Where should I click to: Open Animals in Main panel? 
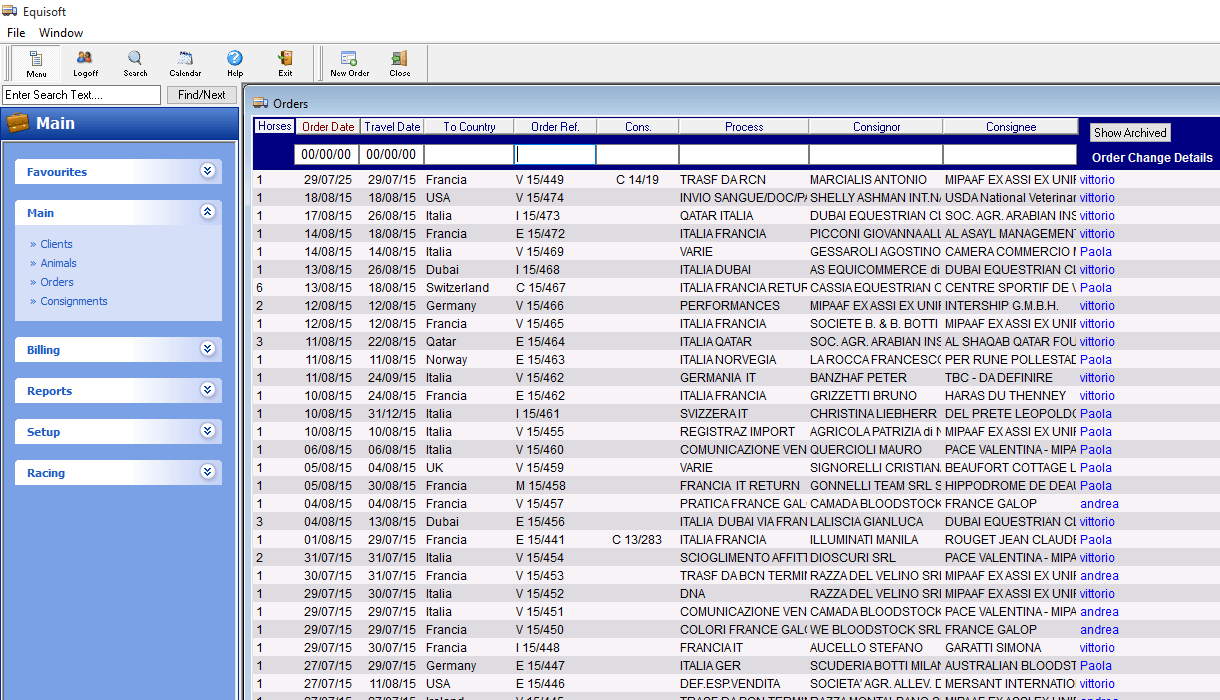(x=58, y=263)
